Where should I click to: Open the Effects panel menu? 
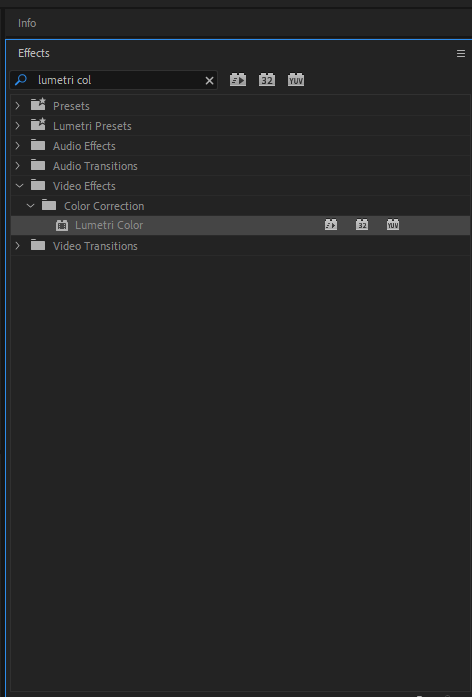click(461, 53)
